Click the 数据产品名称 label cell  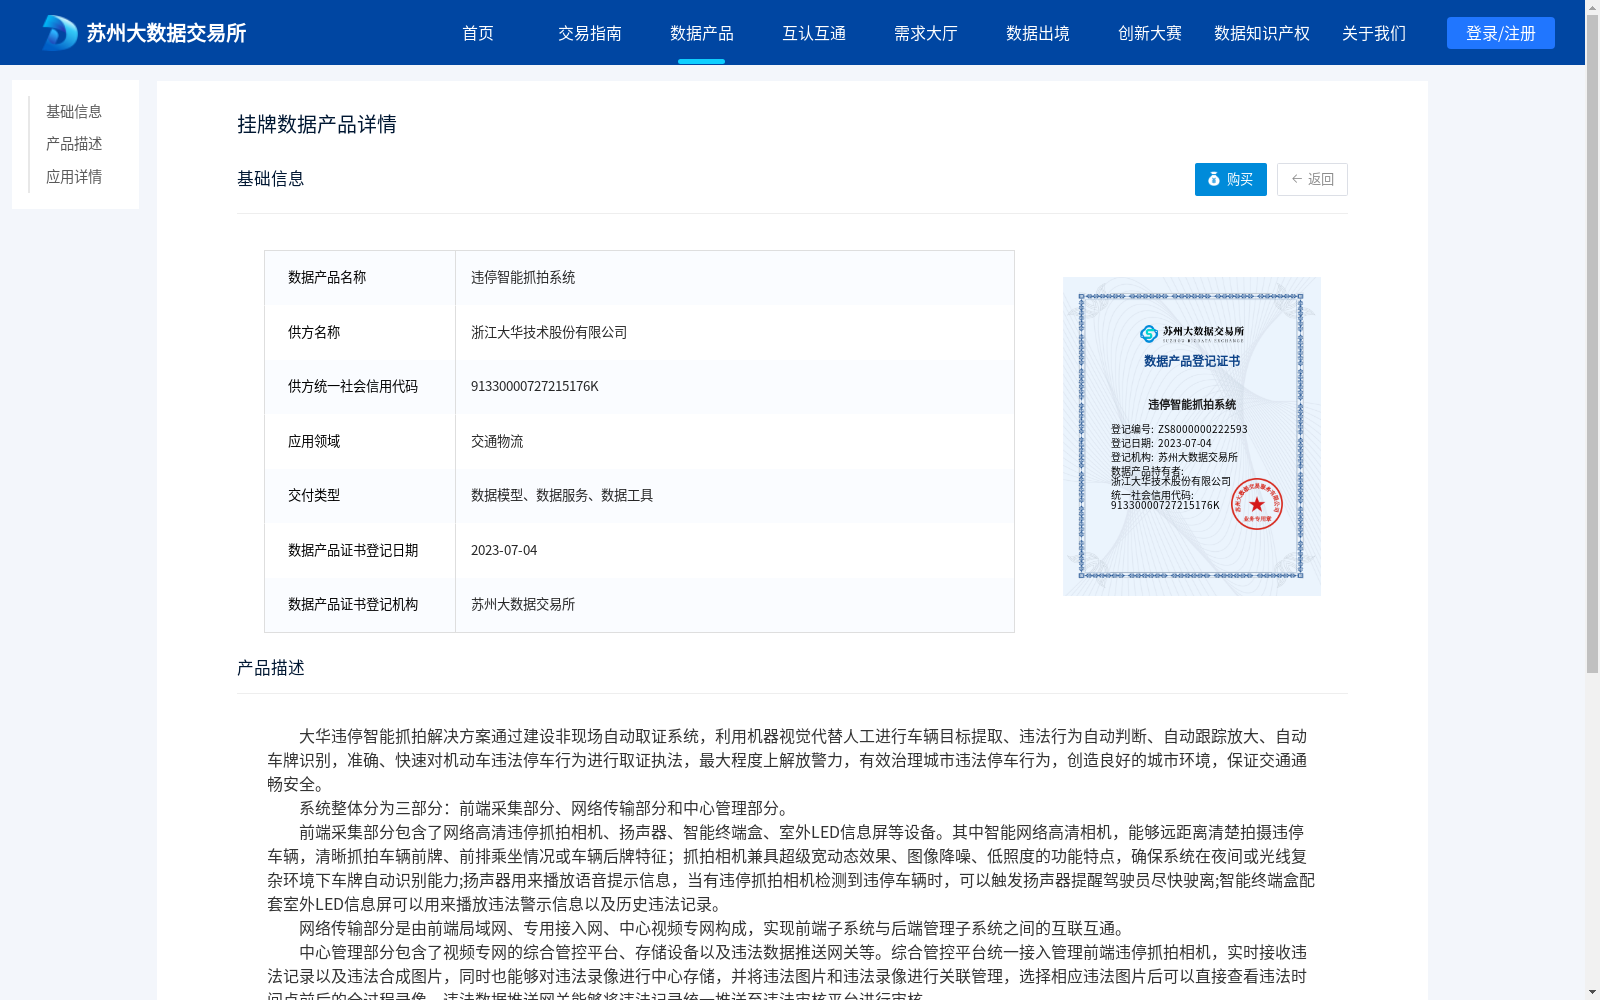(360, 278)
